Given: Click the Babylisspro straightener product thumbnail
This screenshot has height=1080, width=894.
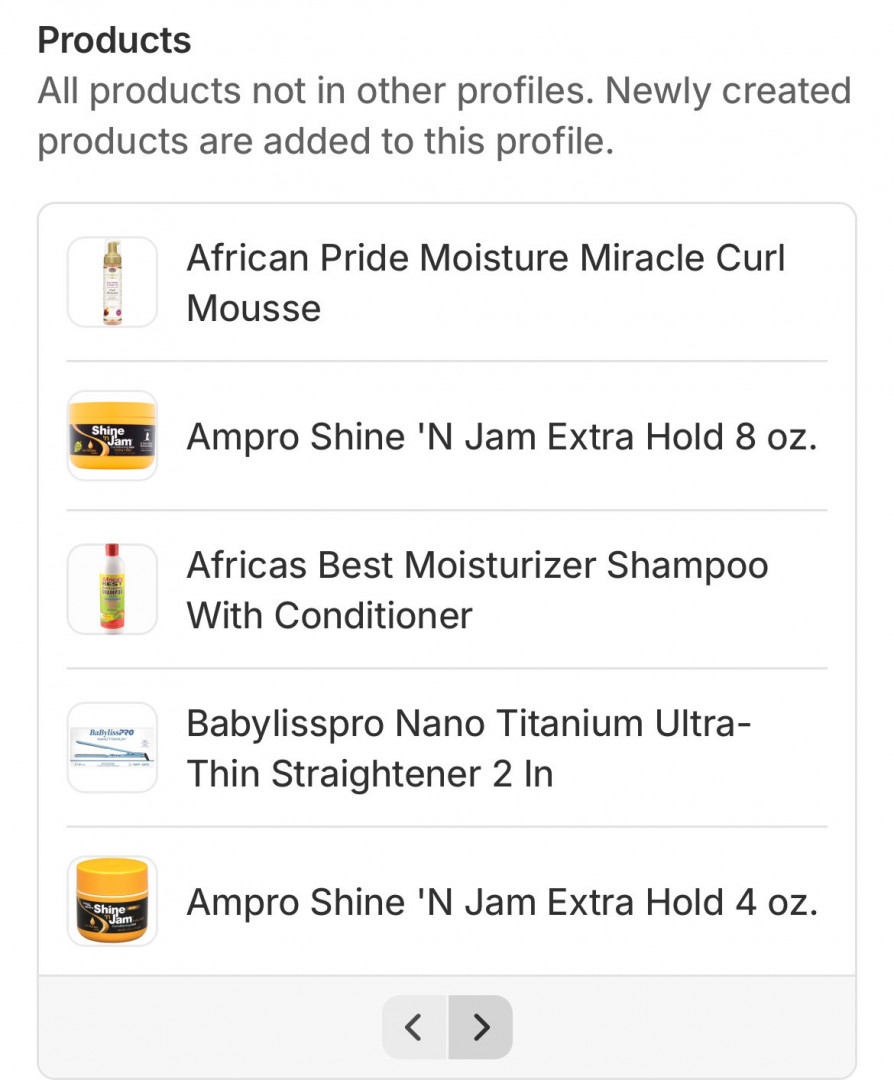Looking at the screenshot, I should click(112, 747).
